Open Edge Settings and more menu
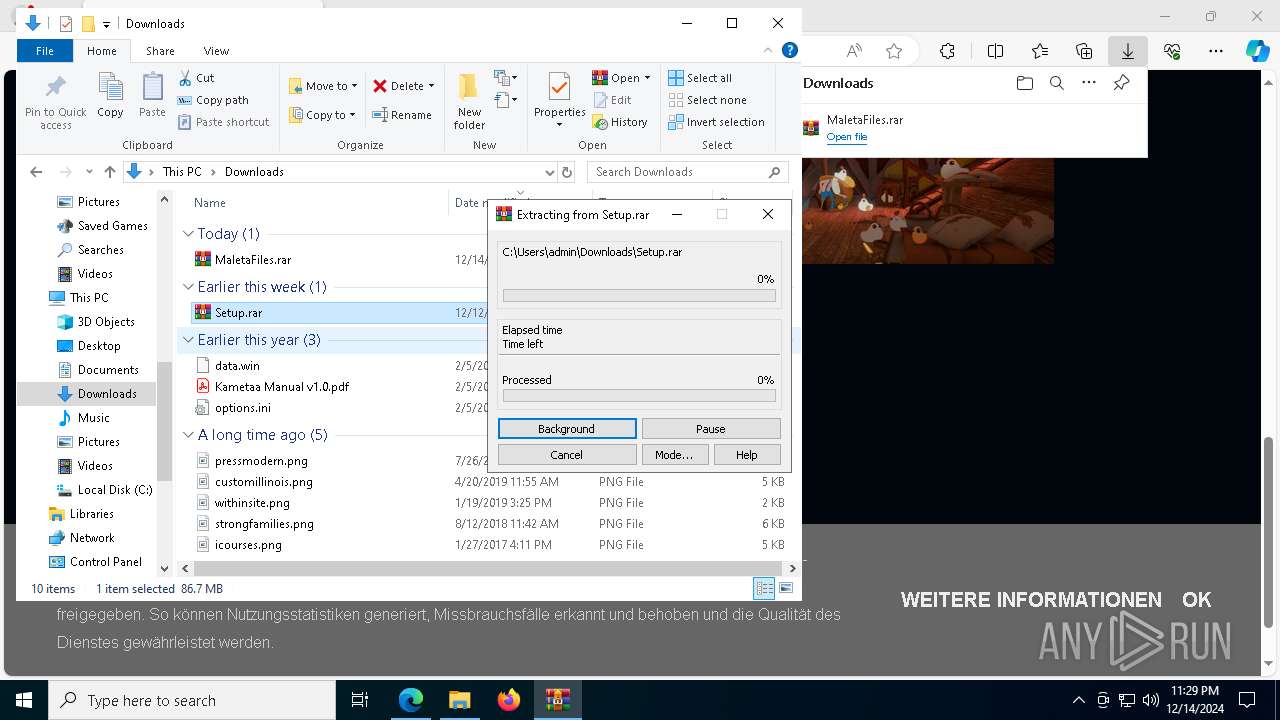The height and width of the screenshot is (720, 1280). (x=1216, y=51)
